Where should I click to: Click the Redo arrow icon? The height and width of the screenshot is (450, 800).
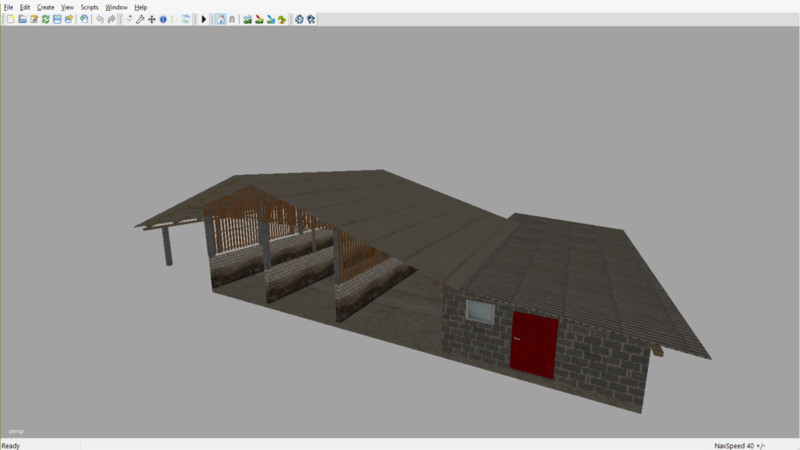[111, 19]
